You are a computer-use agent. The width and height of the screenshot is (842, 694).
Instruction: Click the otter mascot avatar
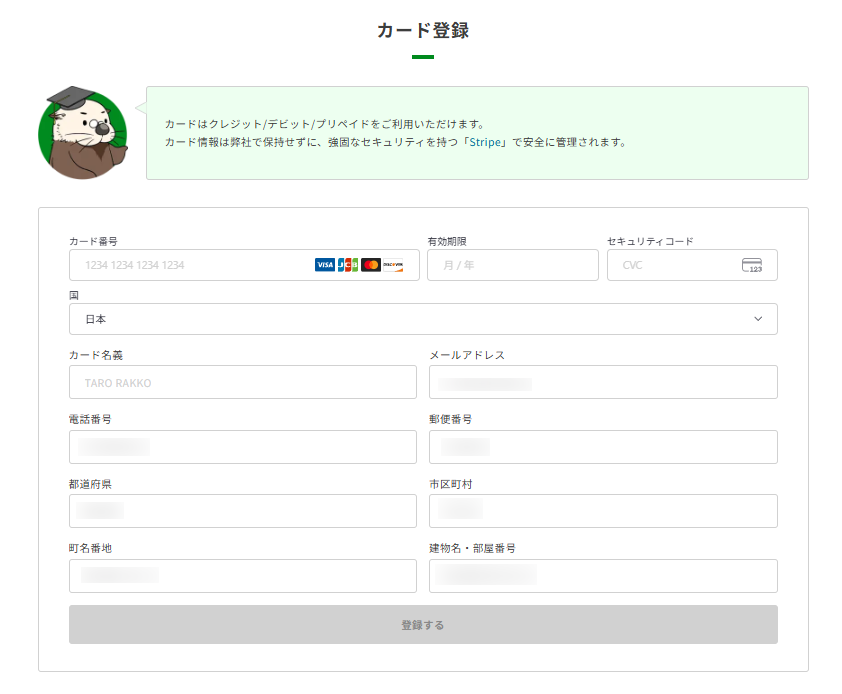pos(83,133)
